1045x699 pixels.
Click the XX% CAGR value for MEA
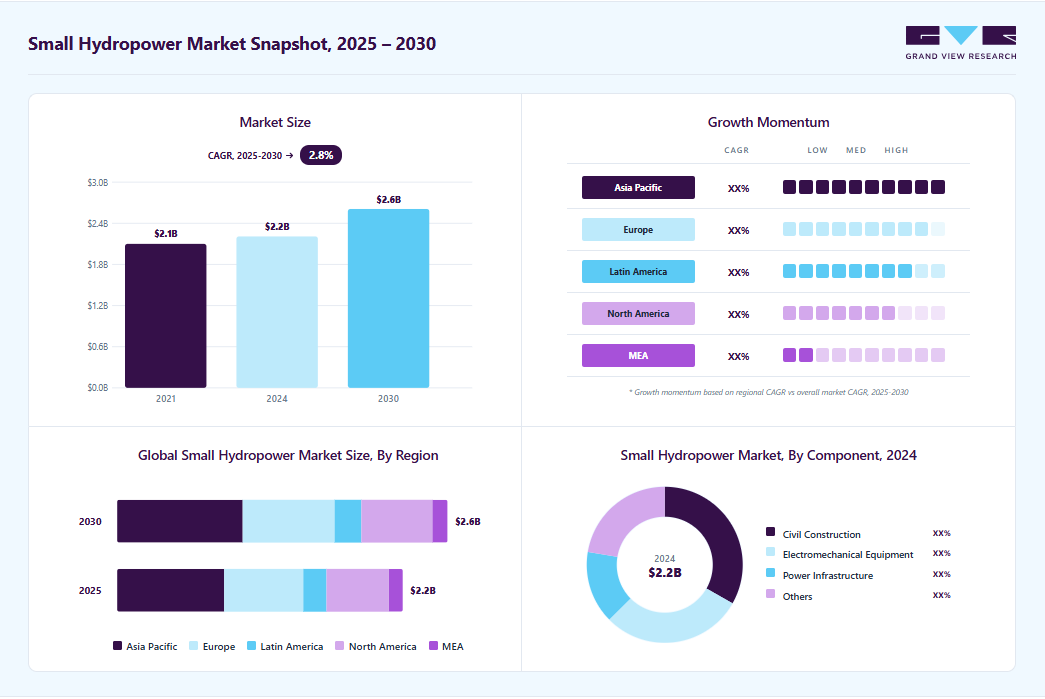click(x=738, y=356)
